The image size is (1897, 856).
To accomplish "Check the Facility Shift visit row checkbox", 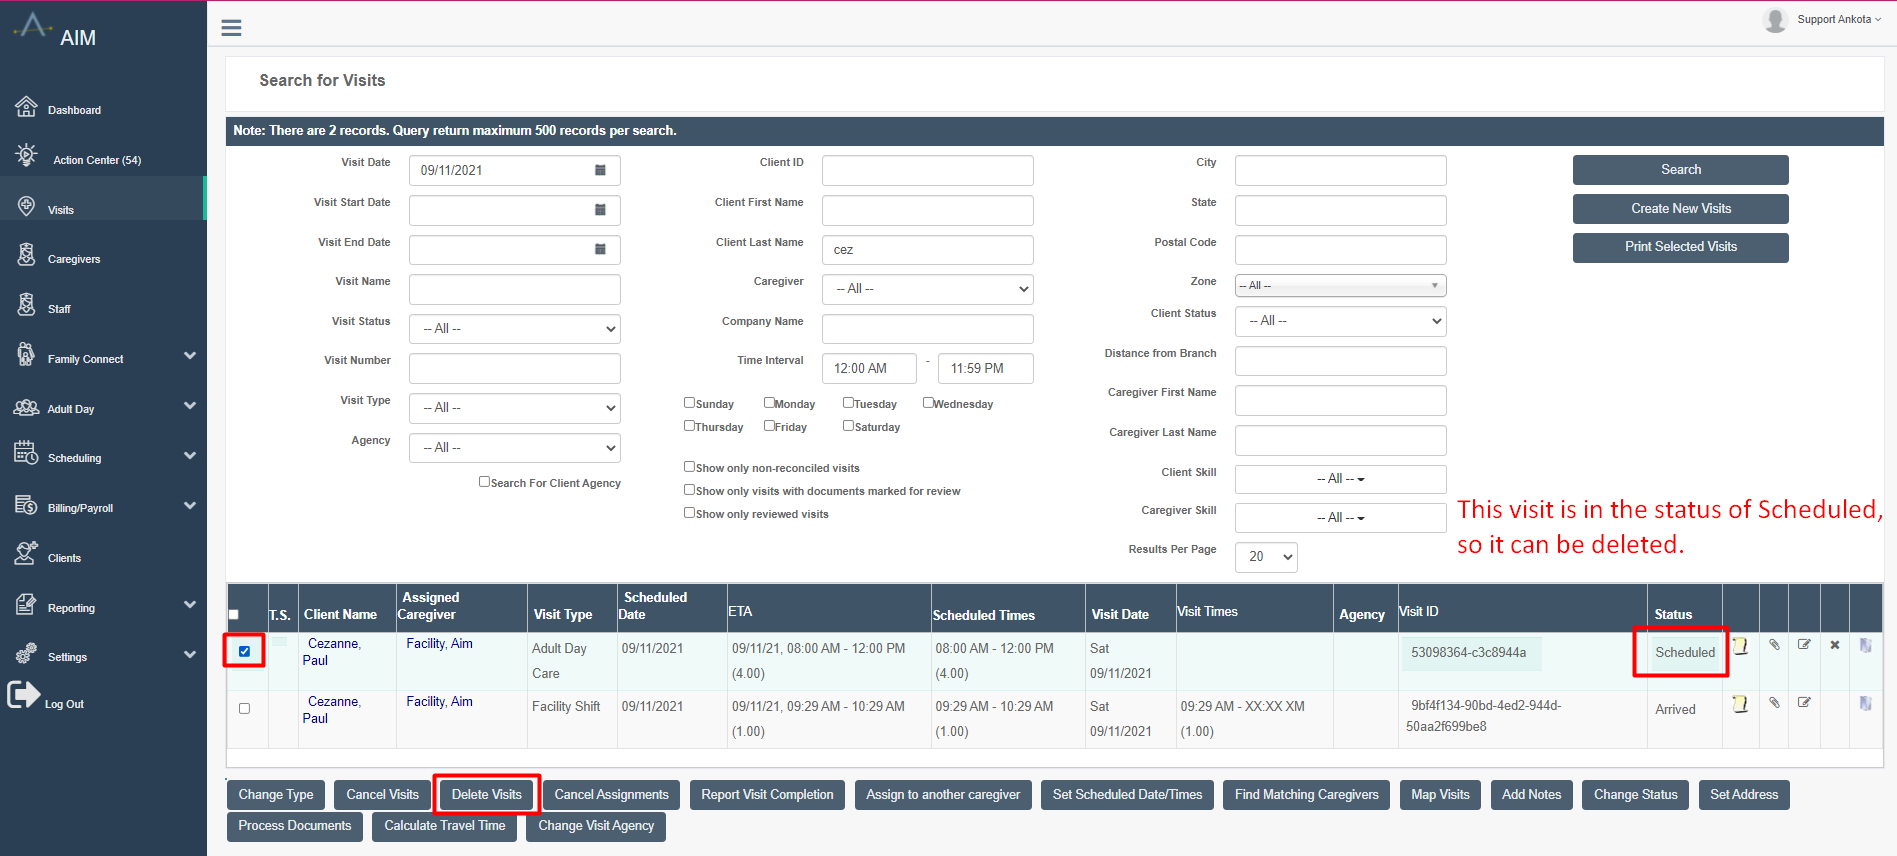I will click(x=244, y=709).
